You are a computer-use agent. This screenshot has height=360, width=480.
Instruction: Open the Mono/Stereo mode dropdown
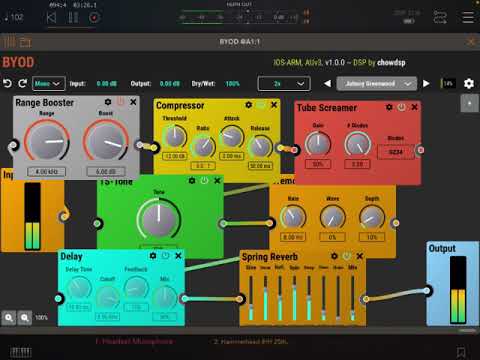click(x=48, y=83)
